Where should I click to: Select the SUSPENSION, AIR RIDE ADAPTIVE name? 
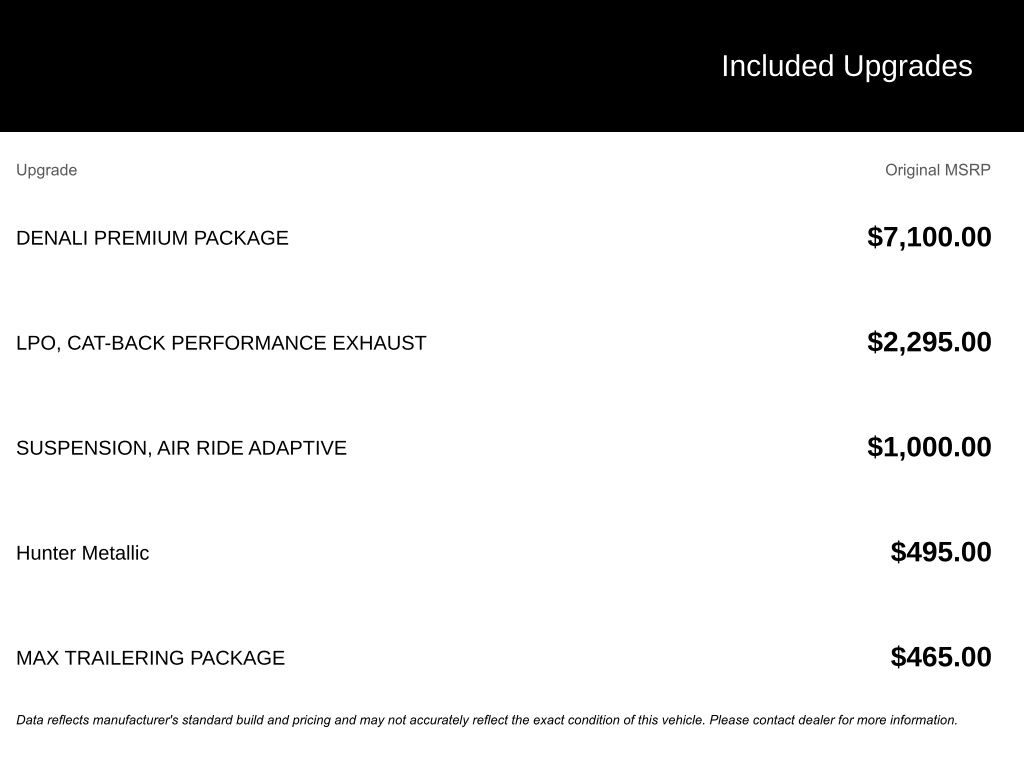181,448
